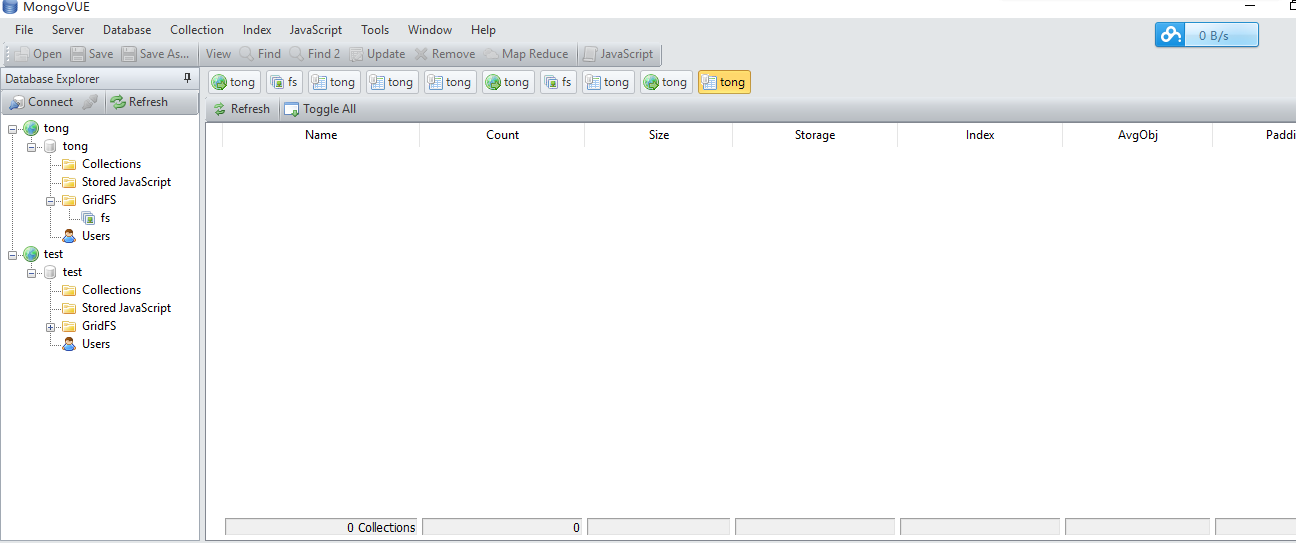Image resolution: width=1296 pixels, height=543 pixels.
Task: Expand GridFS under the test database
Action: pos(51,327)
